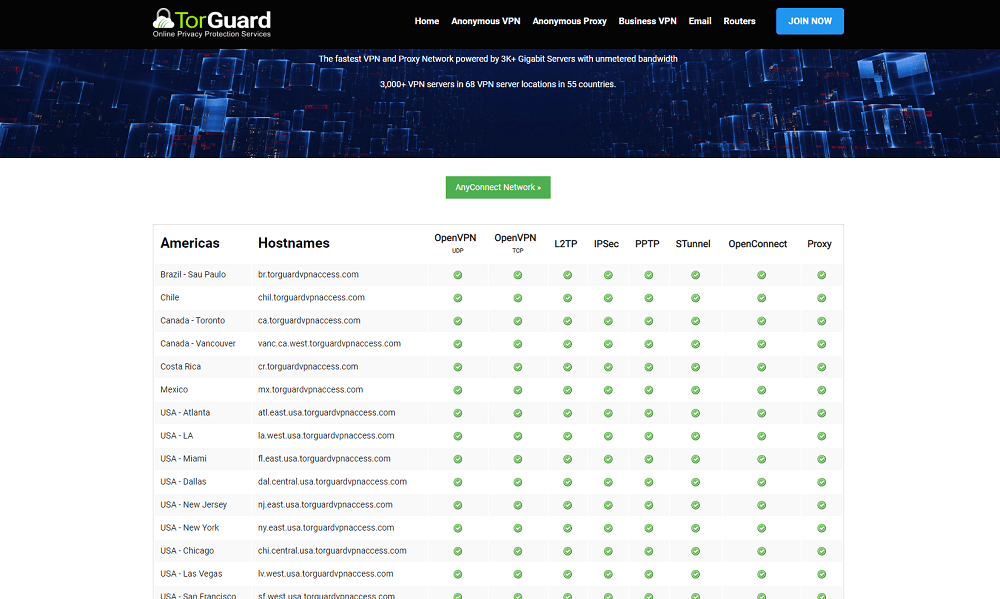Image resolution: width=1000 pixels, height=599 pixels.
Task: Click the Proxy checkmark for Brazil - Sau Paulo
Action: 821,275
